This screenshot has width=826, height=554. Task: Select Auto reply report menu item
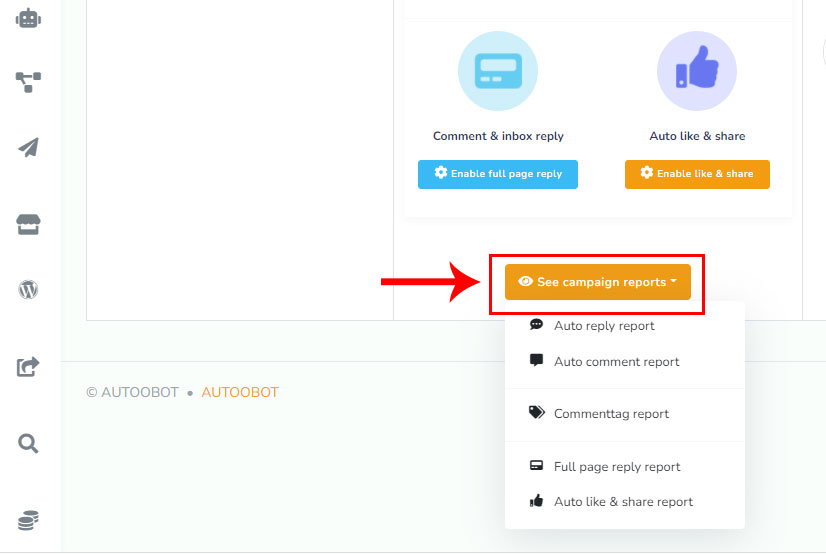[x=604, y=326]
